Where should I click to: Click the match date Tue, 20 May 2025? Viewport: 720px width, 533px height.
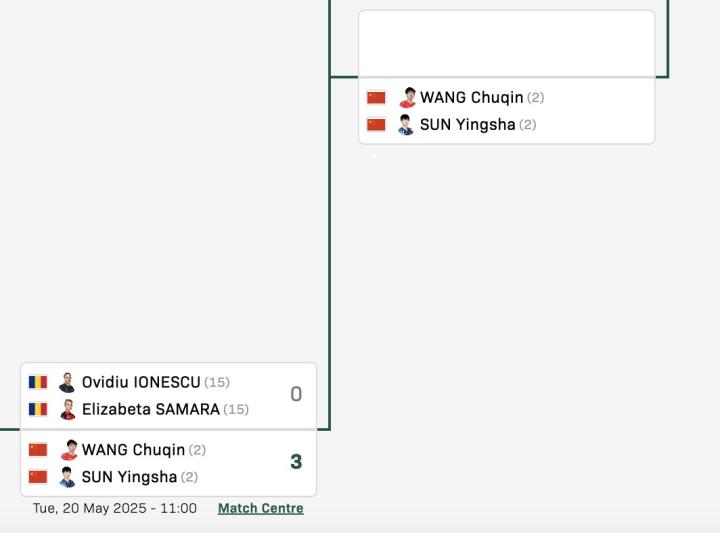point(114,508)
